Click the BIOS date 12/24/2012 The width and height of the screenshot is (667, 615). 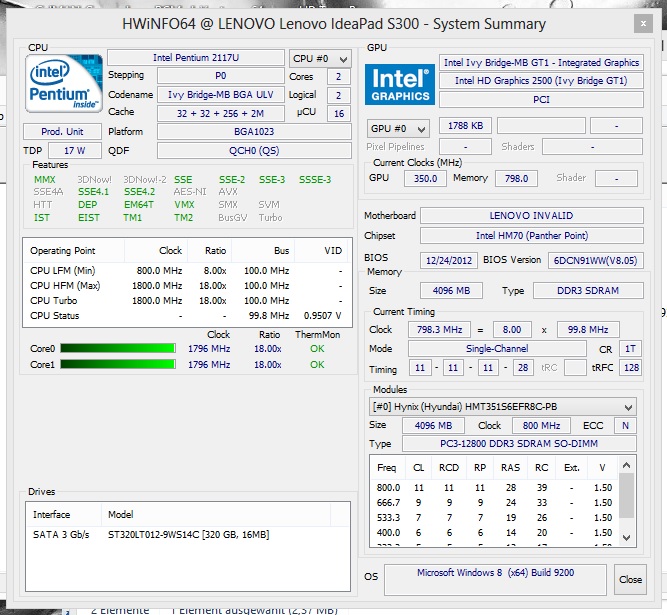tap(449, 260)
